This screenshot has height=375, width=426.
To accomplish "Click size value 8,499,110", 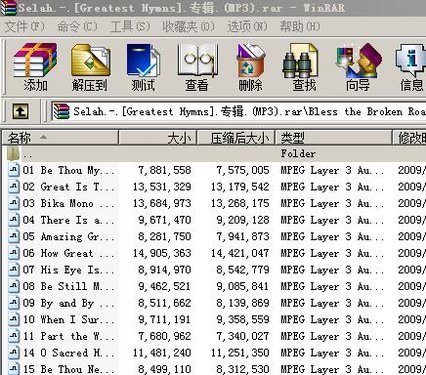I will 165,369.
